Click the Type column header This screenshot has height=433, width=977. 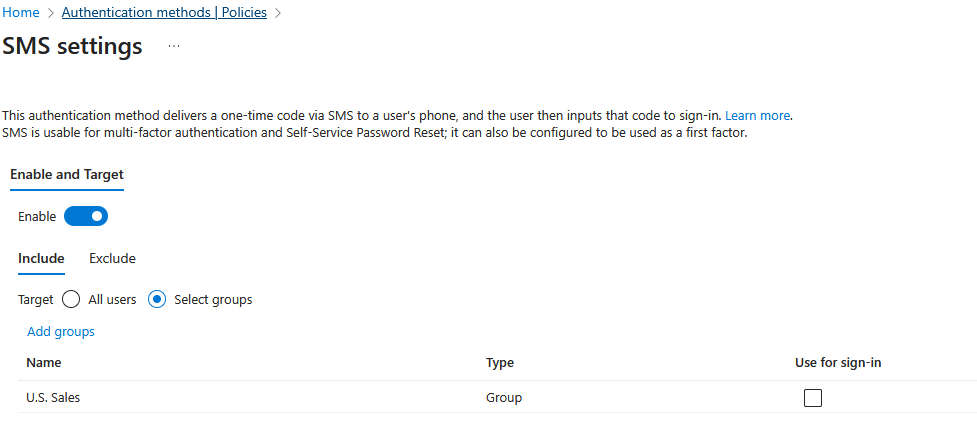(500, 363)
